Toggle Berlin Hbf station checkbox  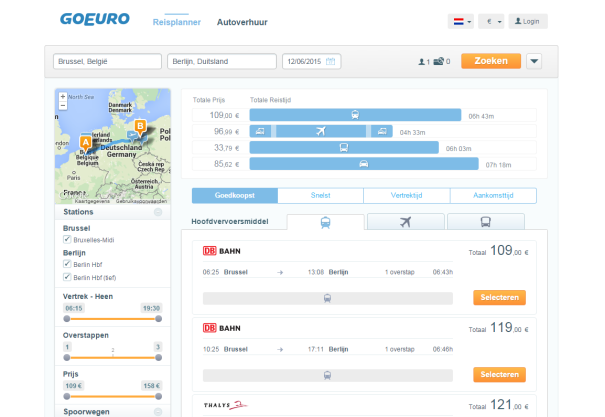(x=67, y=264)
